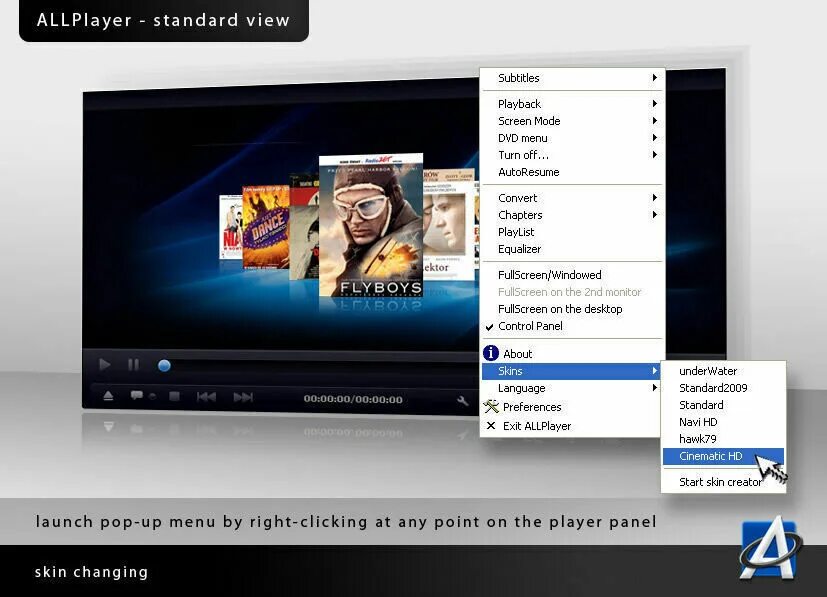The height and width of the screenshot is (597, 827).
Task: Click the Stop button in player
Action: [x=175, y=396]
